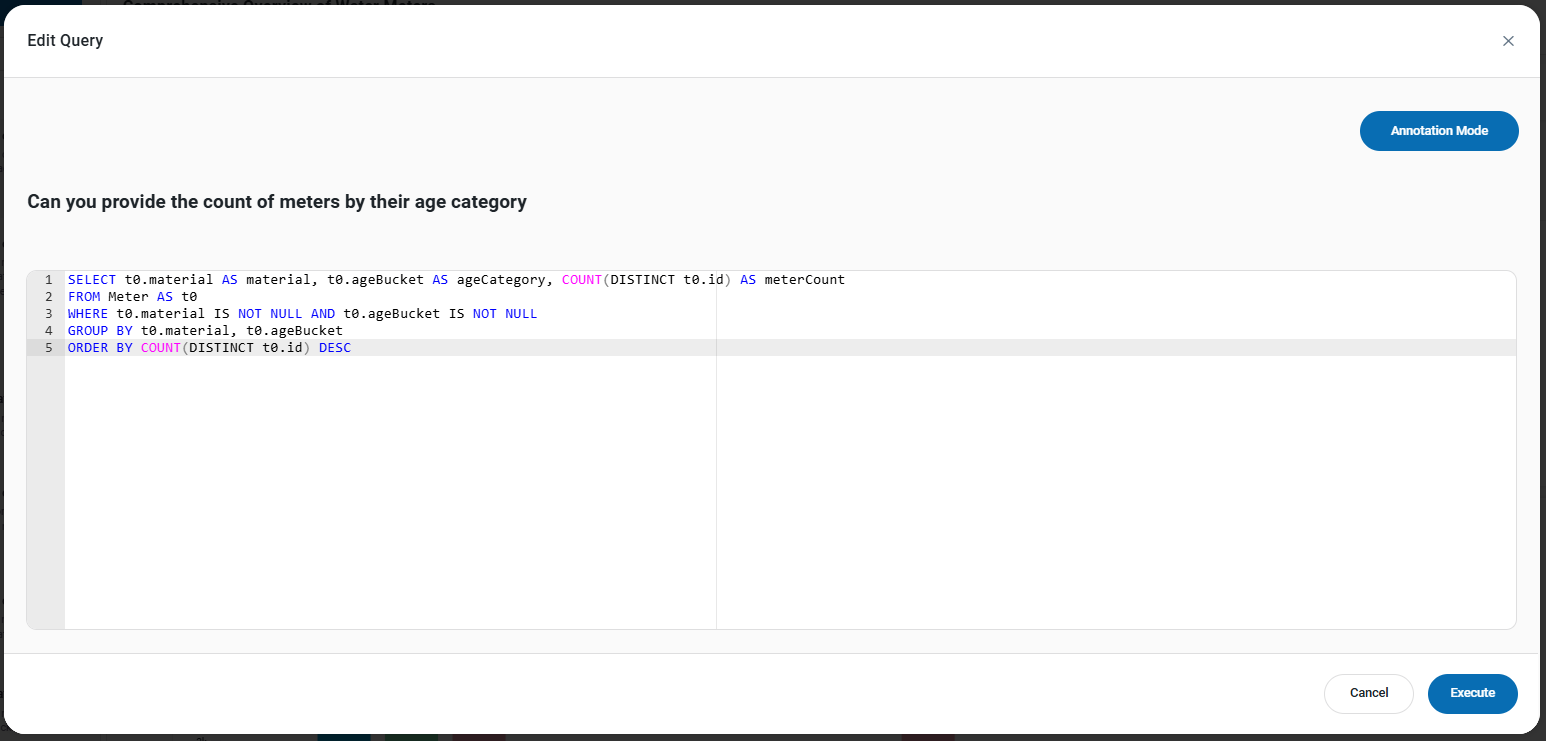Select the question text about meter age category

coord(277,201)
